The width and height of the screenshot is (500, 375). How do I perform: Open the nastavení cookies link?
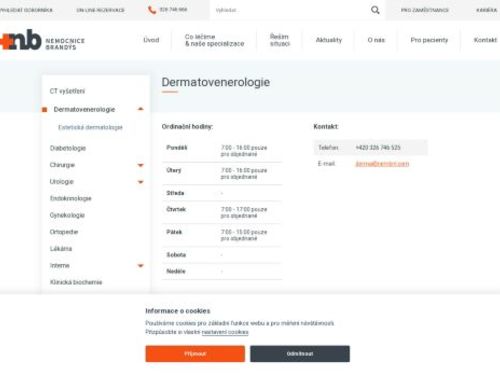click(225, 332)
